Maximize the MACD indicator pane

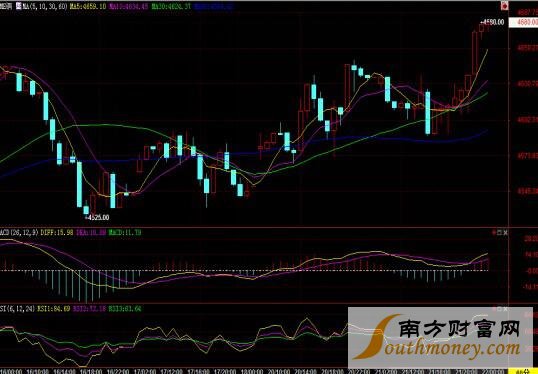coord(500,232)
